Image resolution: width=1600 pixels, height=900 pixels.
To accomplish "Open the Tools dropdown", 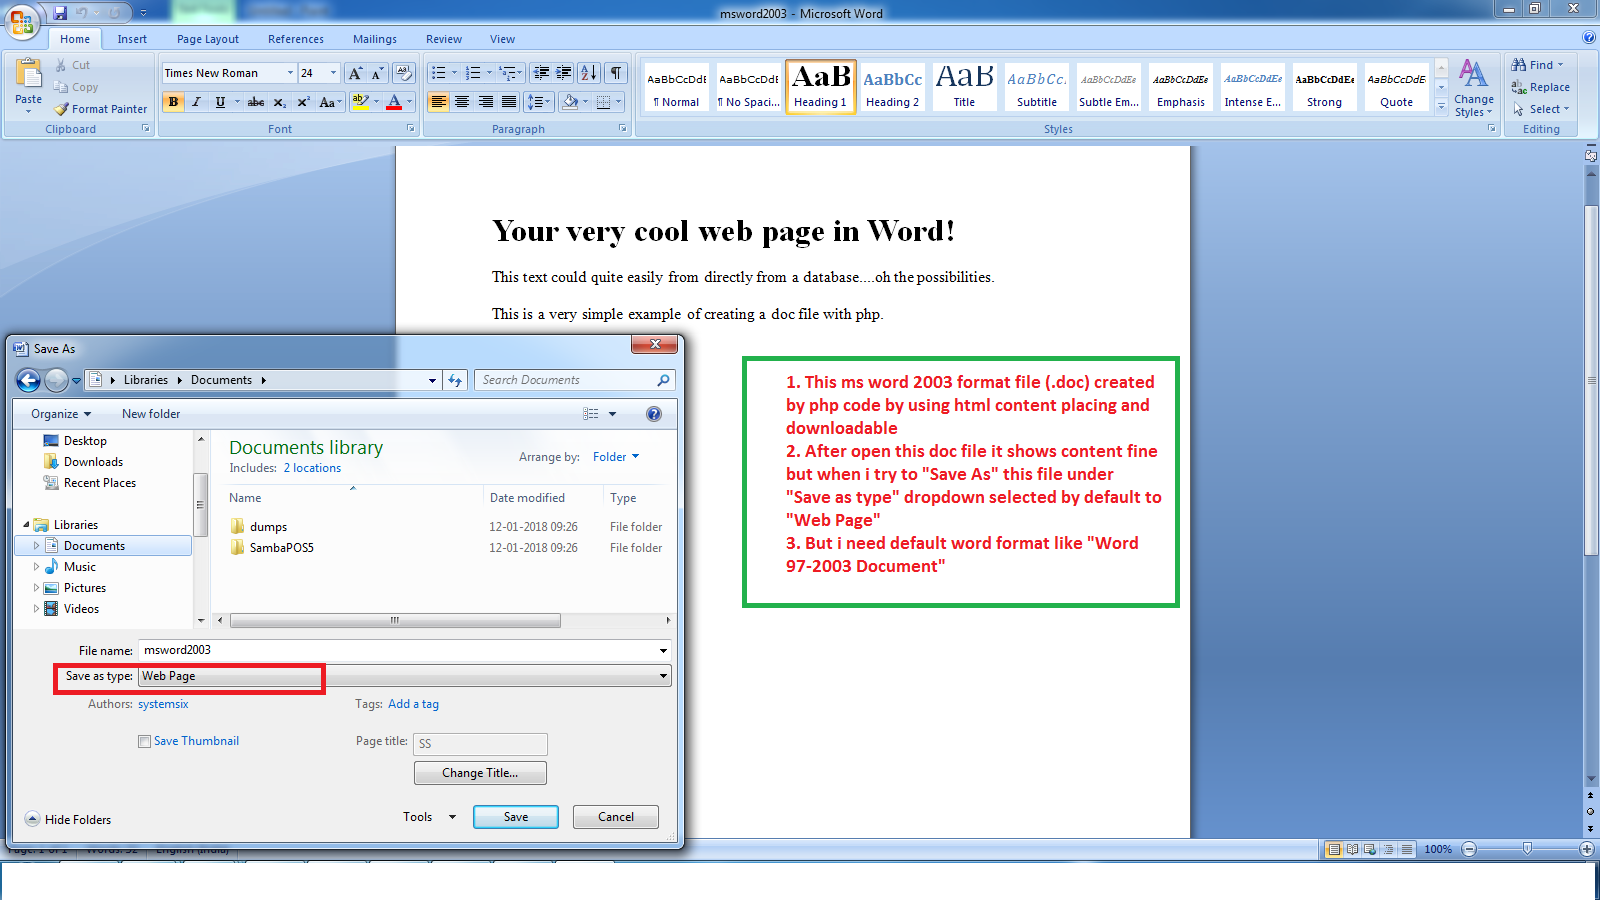I will (x=429, y=817).
